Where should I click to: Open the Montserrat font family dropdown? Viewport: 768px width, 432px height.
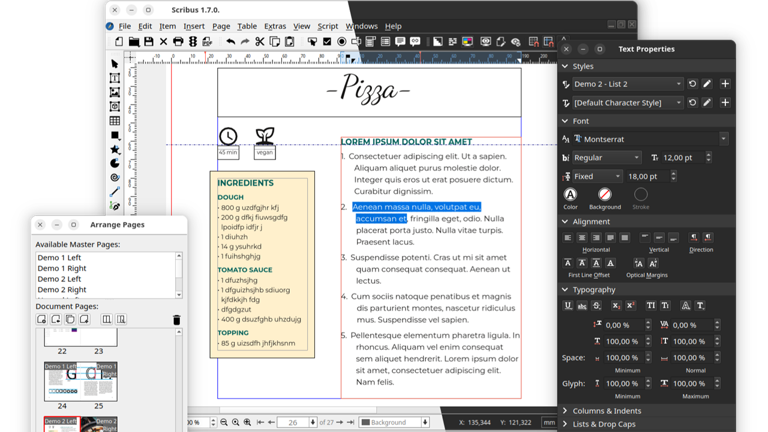[x=651, y=139]
